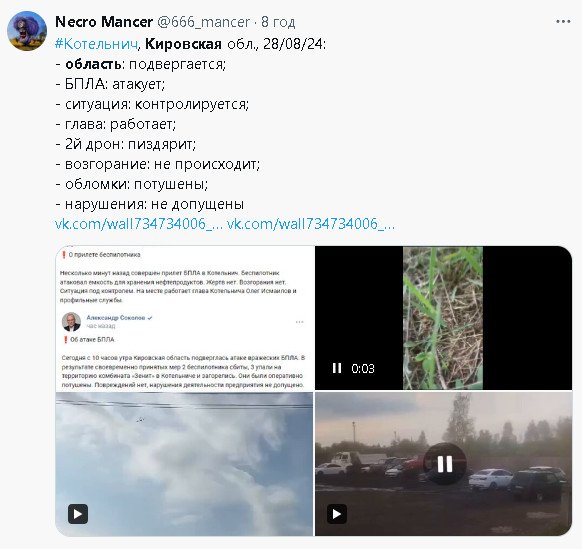Click large pause overlay on parking lot video
The image size is (582, 549).
click(445, 464)
